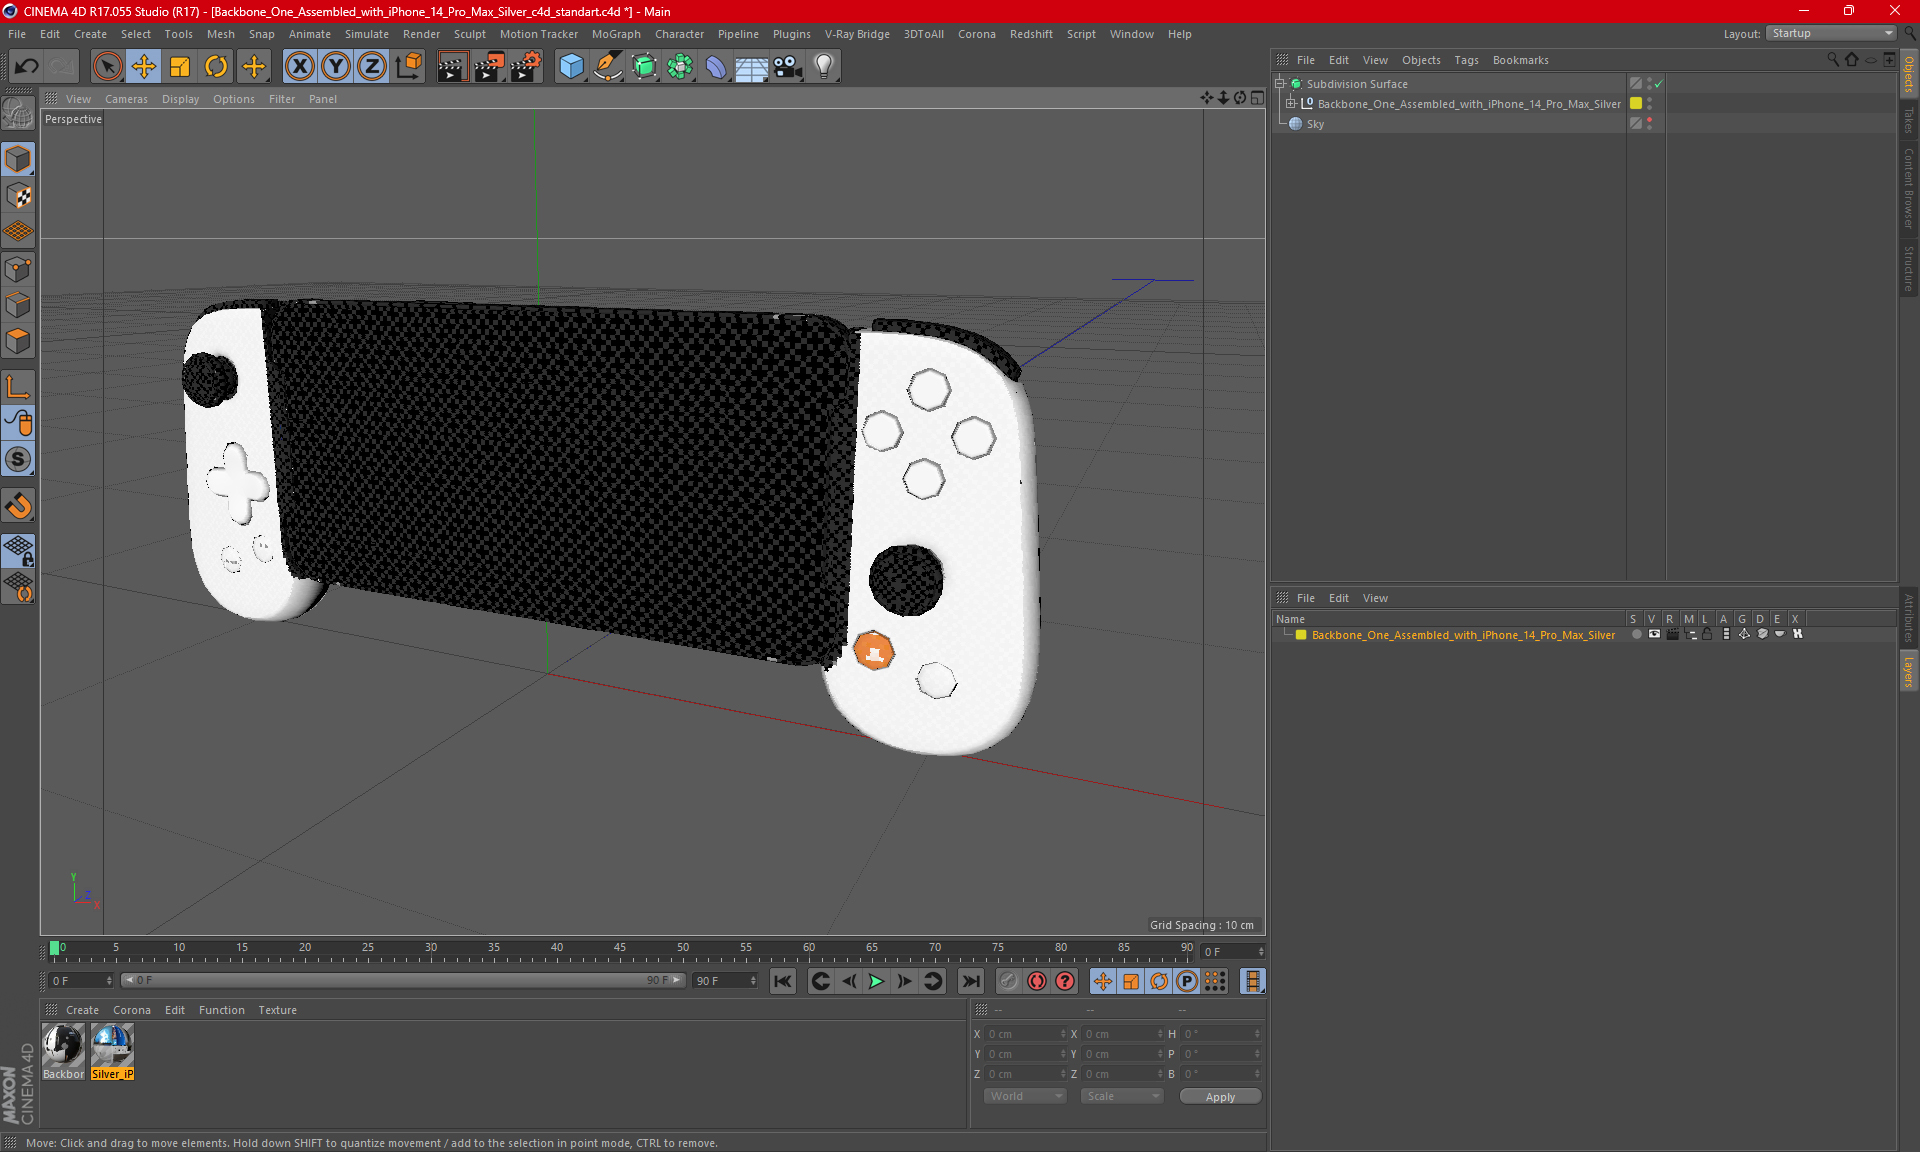This screenshot has height=1152, width=1920.
Task: Click Record Active Objects button
Action: (1009, 981)
